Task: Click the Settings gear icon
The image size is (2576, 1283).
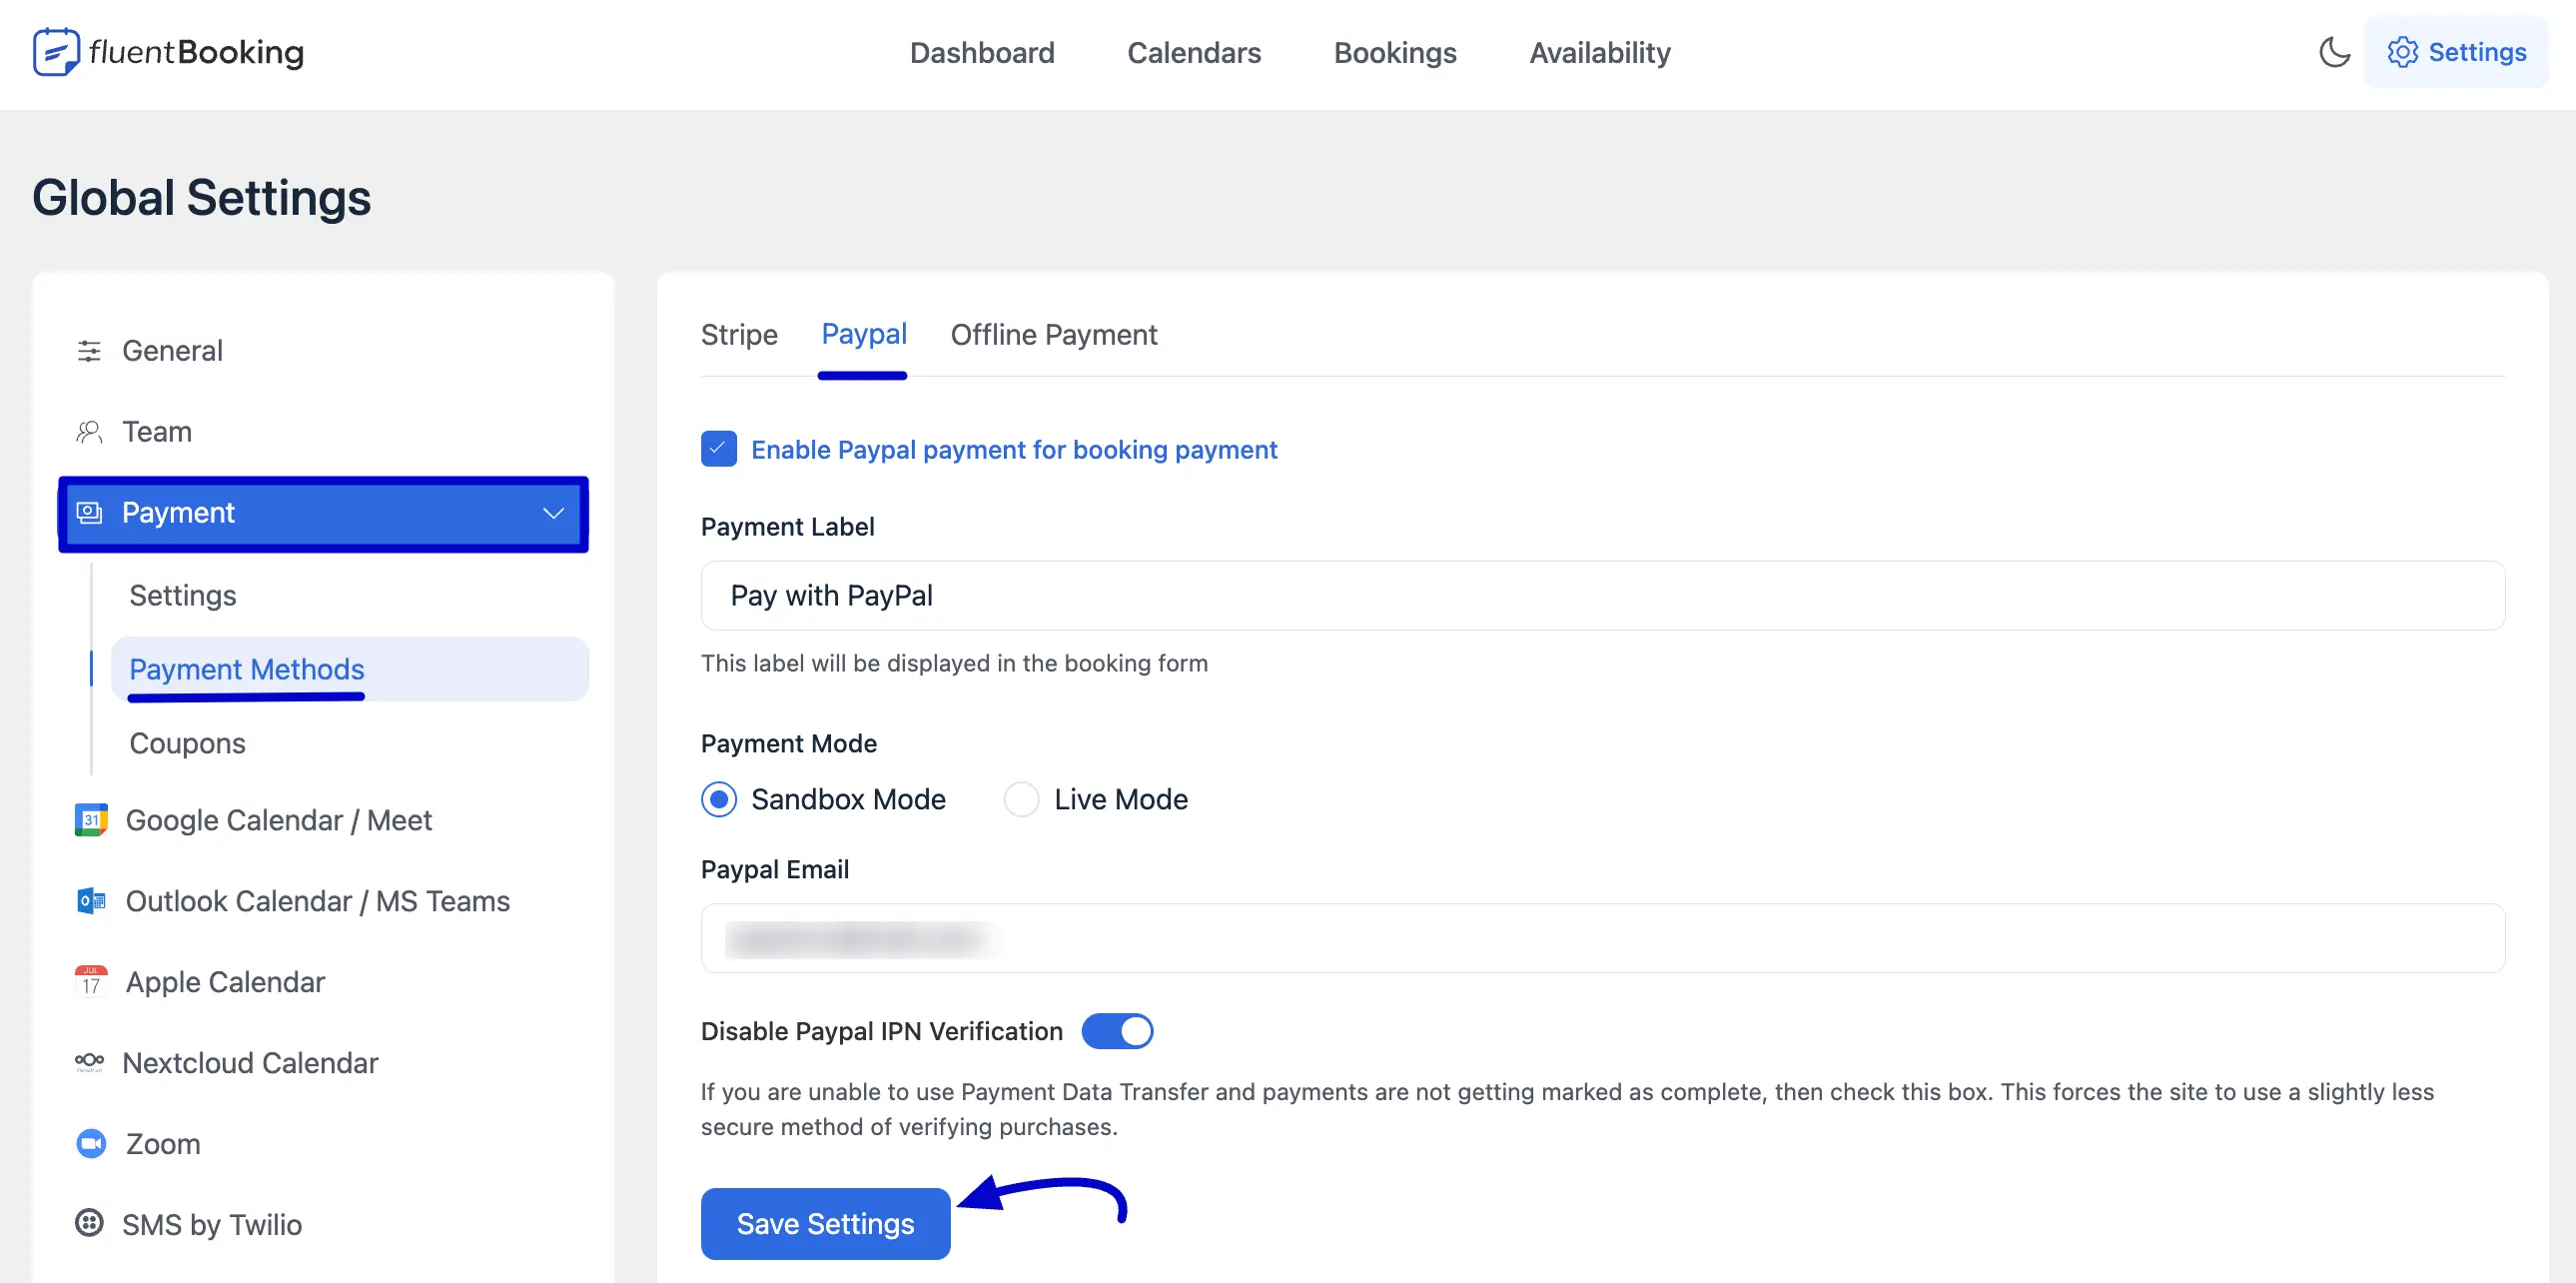Action: click(2402, 52)
